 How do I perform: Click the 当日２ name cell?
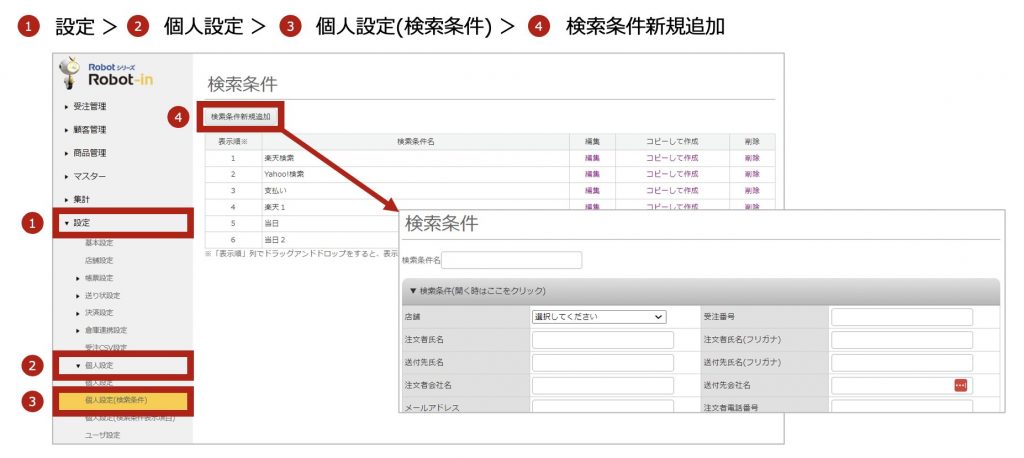pos(330,240)
